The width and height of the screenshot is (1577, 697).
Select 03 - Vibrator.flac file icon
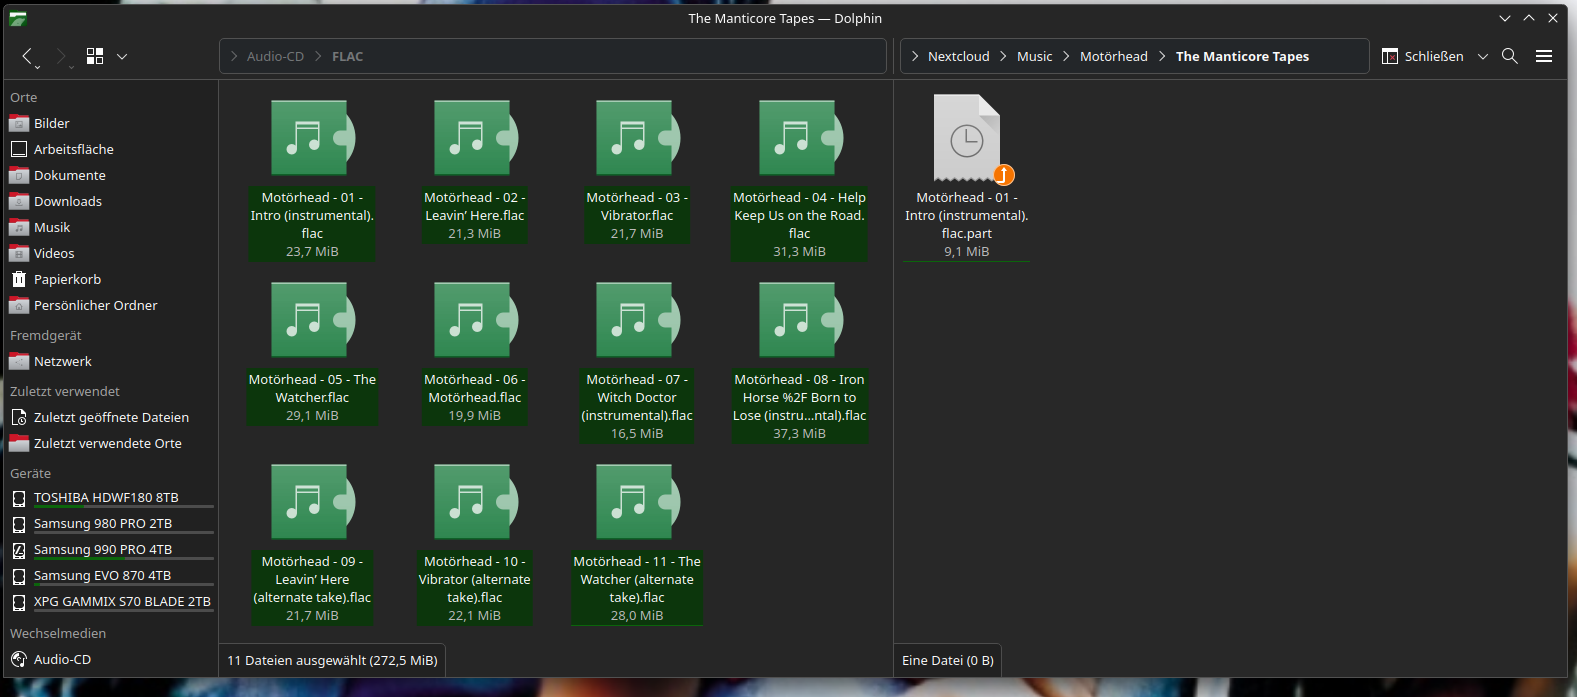click(637, 138)
